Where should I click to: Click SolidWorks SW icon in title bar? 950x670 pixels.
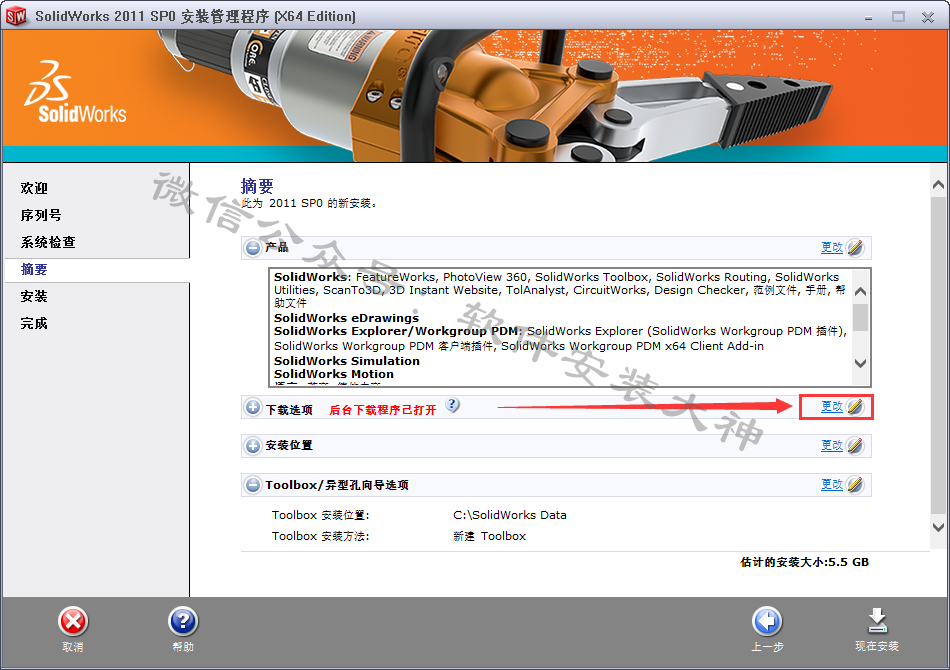(16, 16)
